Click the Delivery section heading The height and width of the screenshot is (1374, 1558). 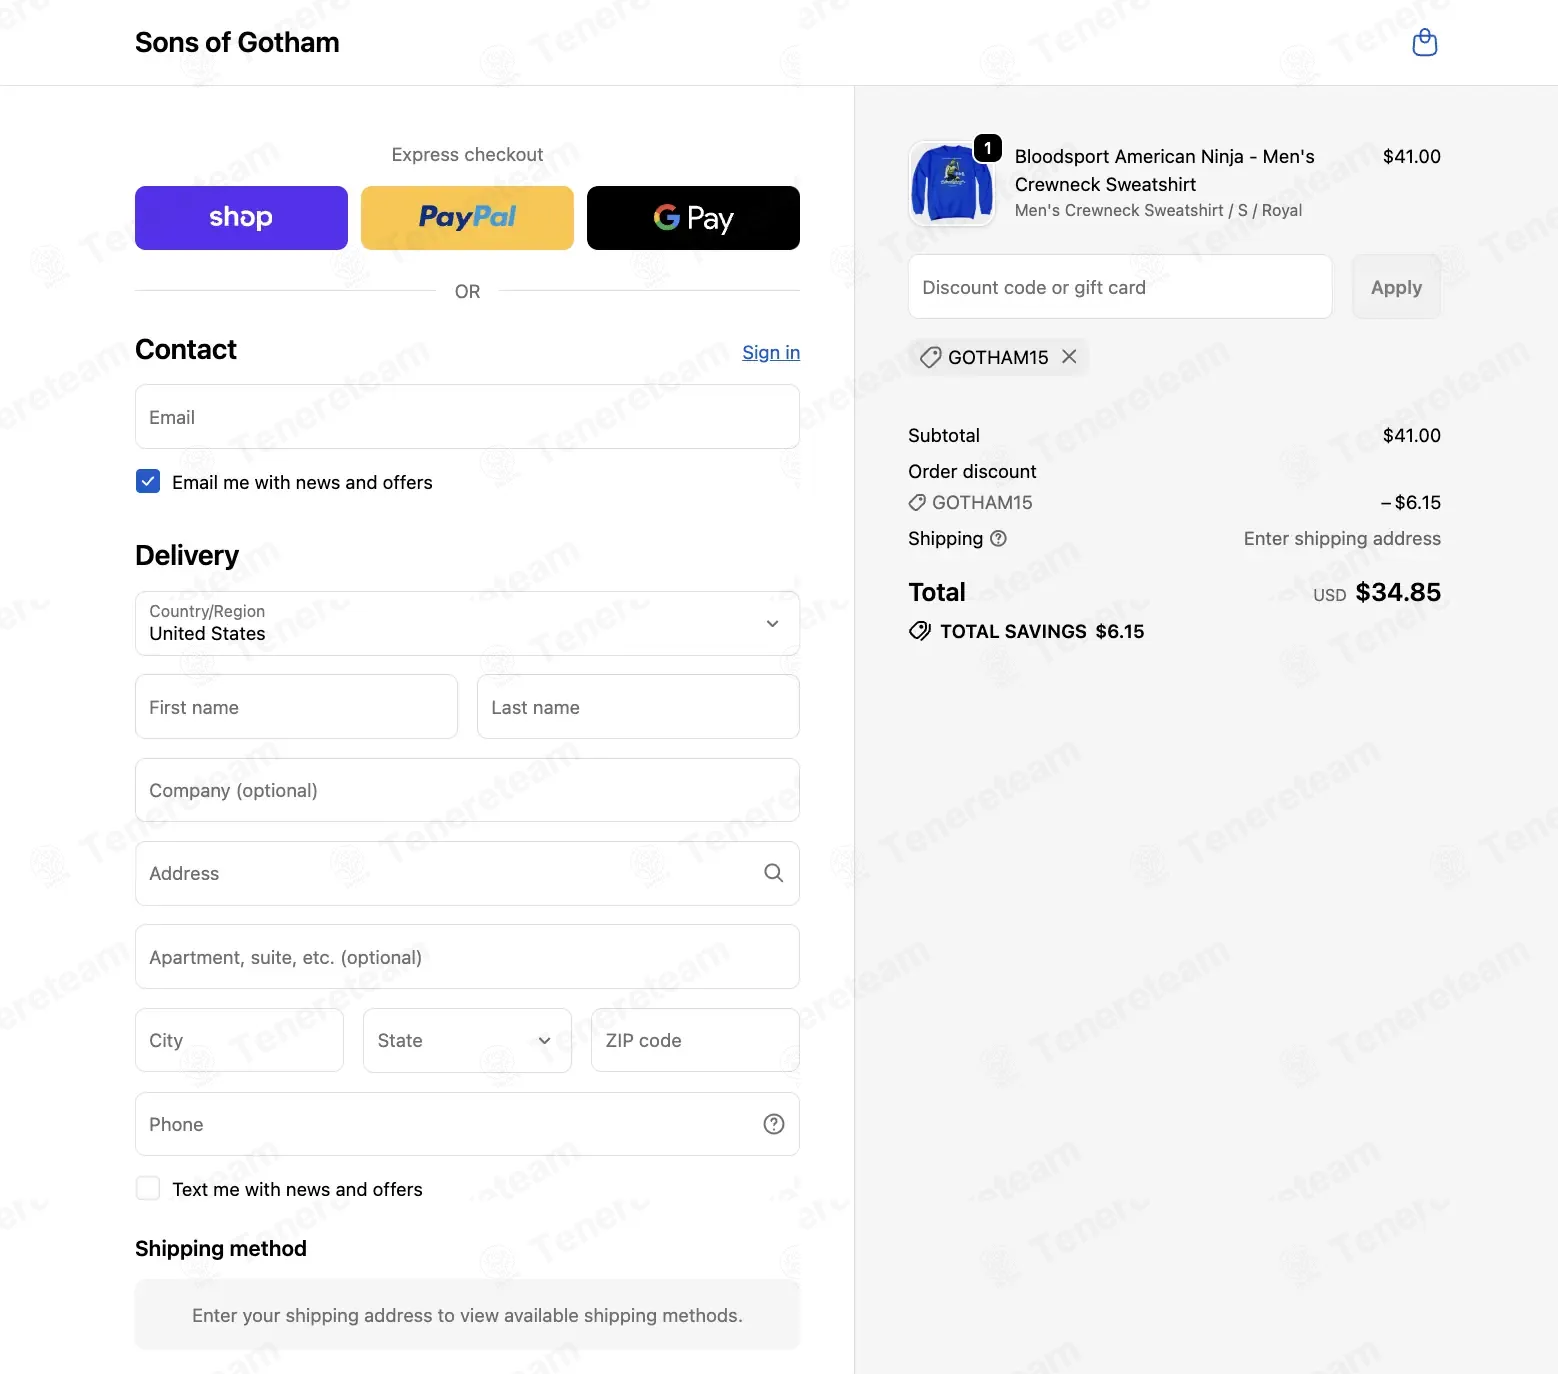[187, 555]
